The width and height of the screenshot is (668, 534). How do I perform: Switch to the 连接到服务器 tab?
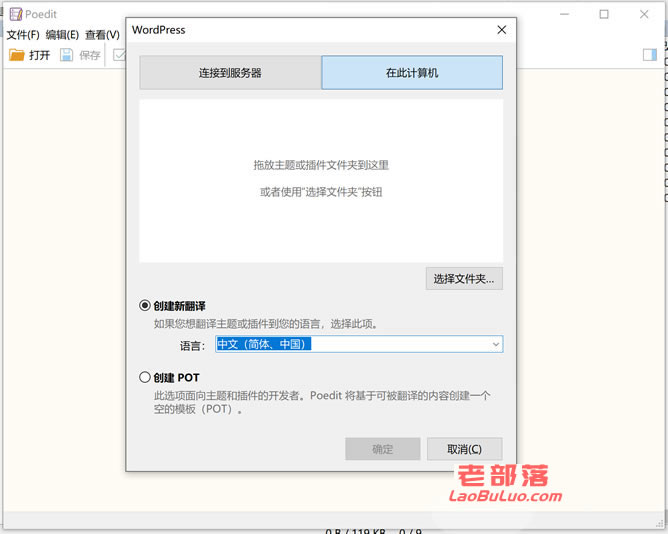pos(230,72)
